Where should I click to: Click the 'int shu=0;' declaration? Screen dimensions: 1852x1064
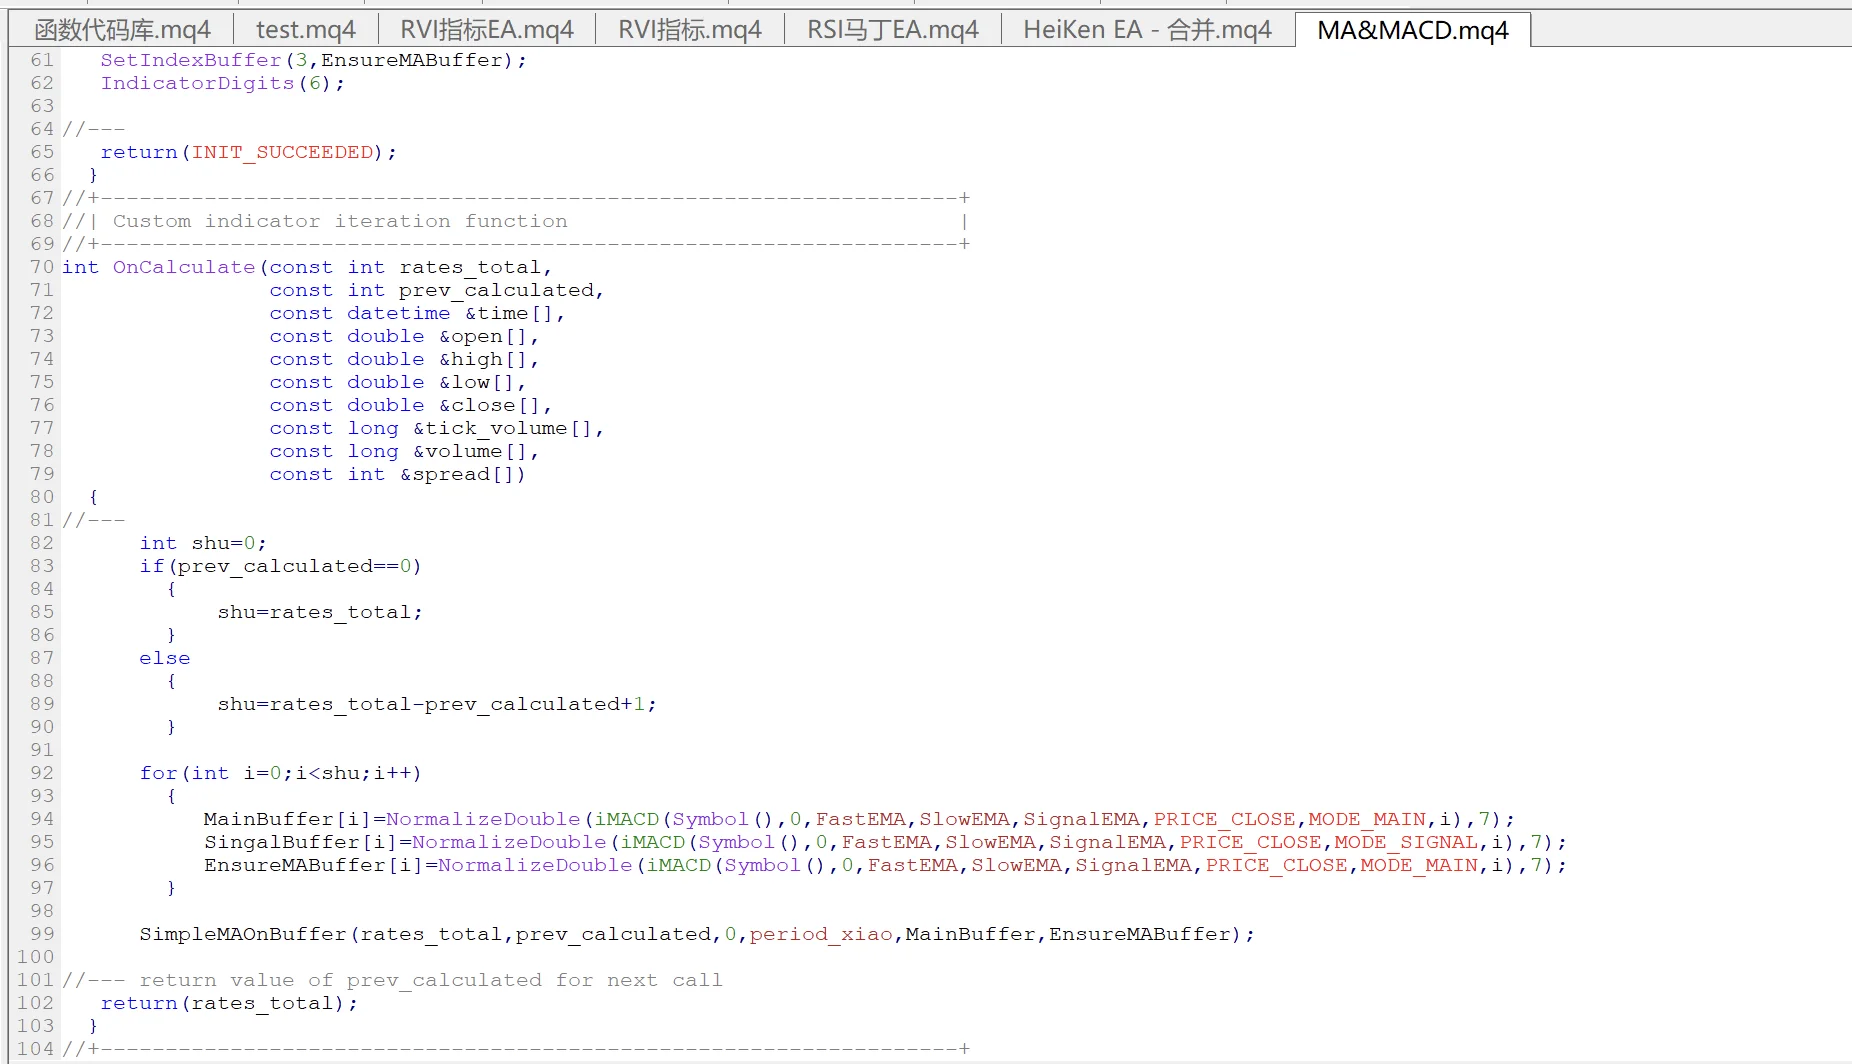(x=203, y=543)
